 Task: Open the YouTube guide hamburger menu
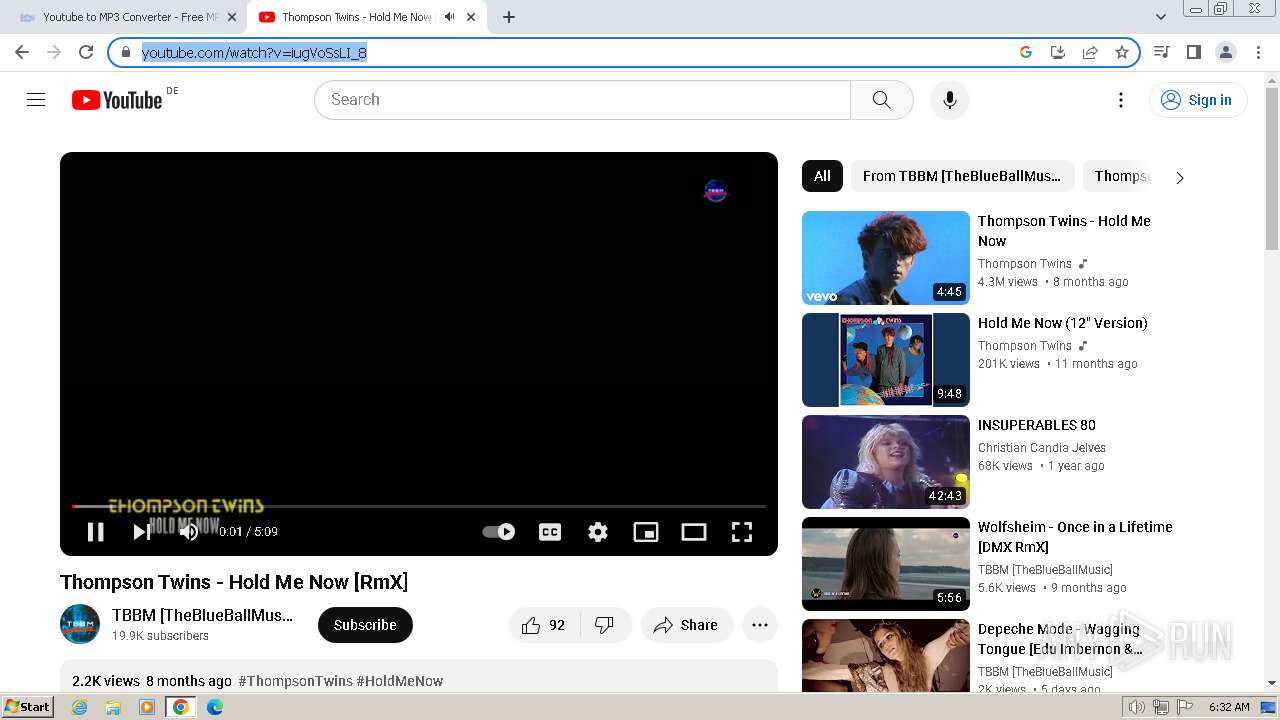(x=36, y=100)
